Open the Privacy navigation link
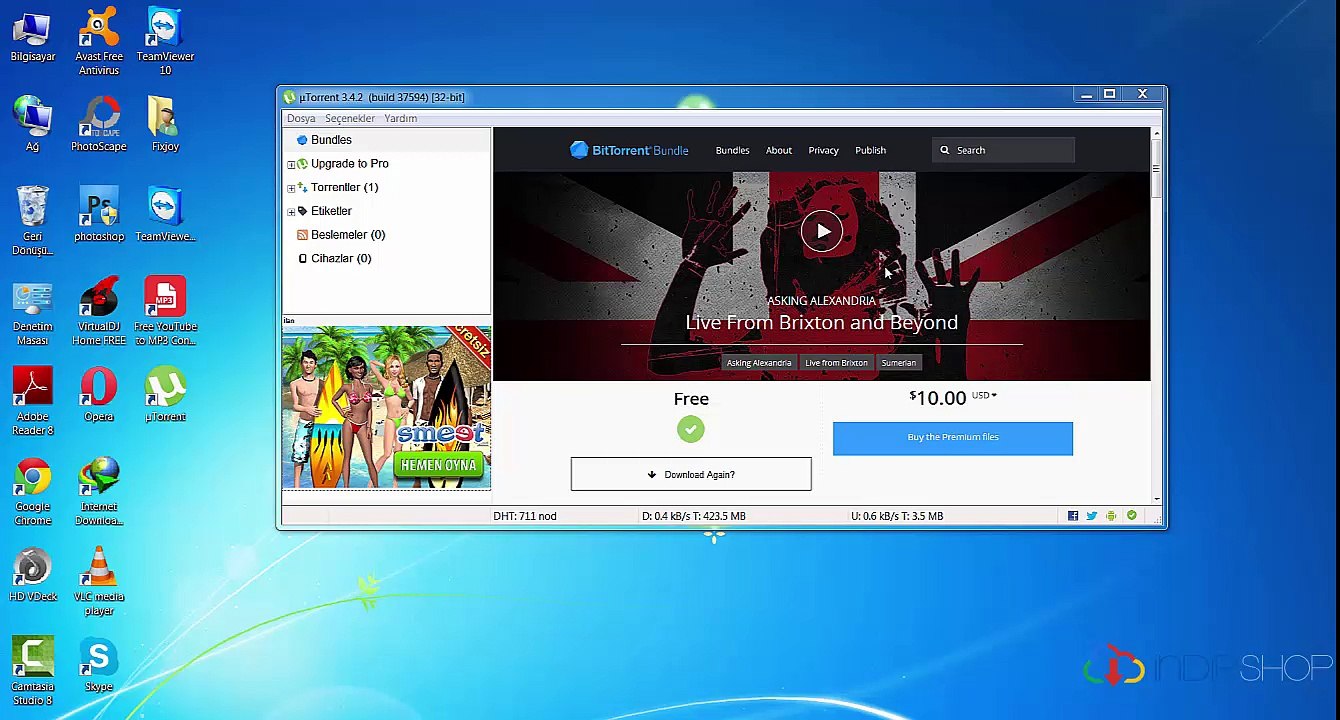 click(823, 150)
